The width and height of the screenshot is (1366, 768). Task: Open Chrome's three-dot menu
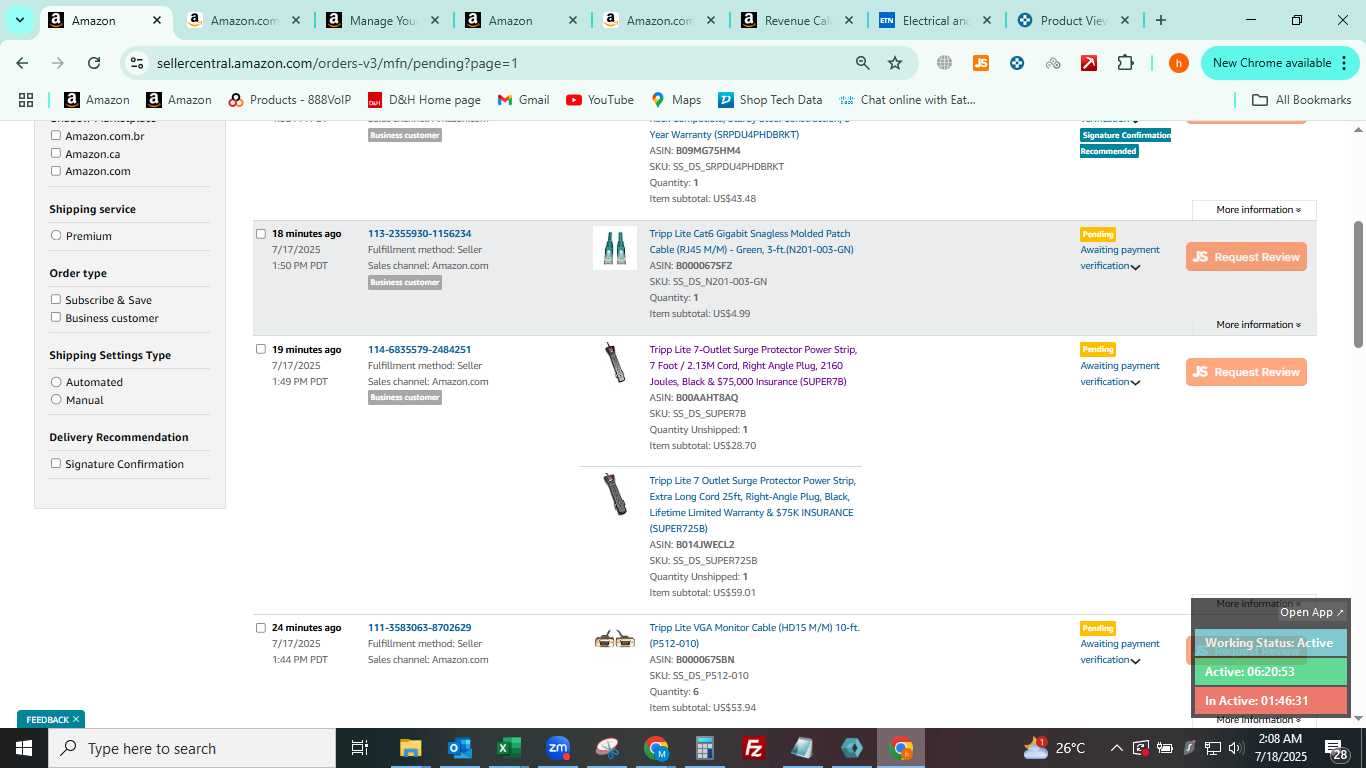pos(1343,63)
